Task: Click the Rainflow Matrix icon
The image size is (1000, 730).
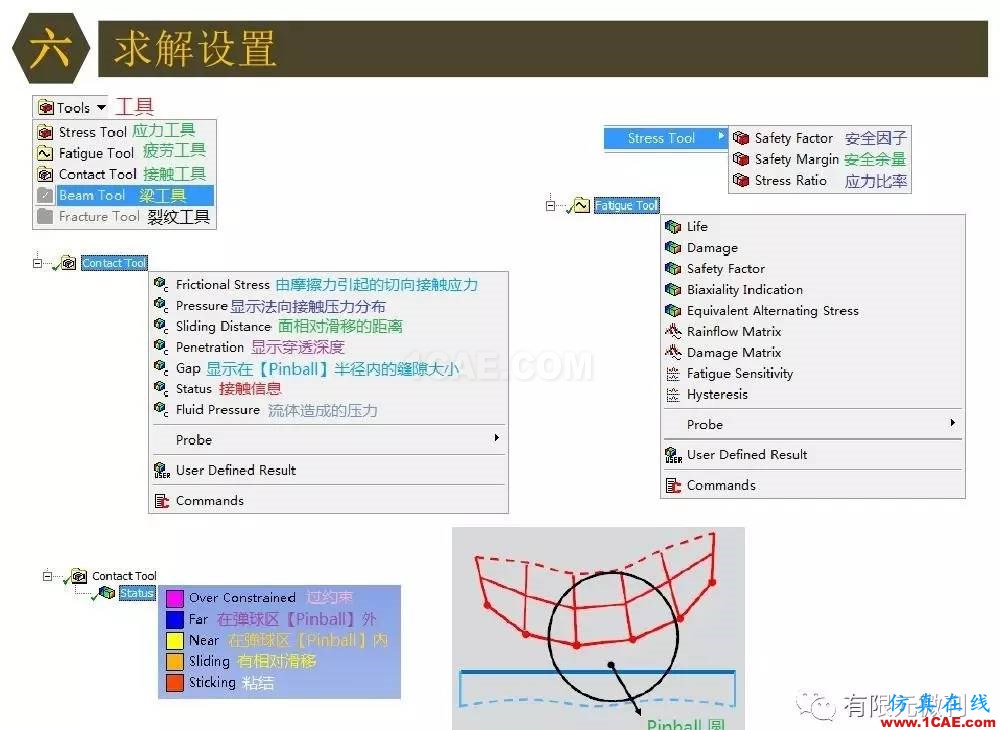Action: [673, 332]
